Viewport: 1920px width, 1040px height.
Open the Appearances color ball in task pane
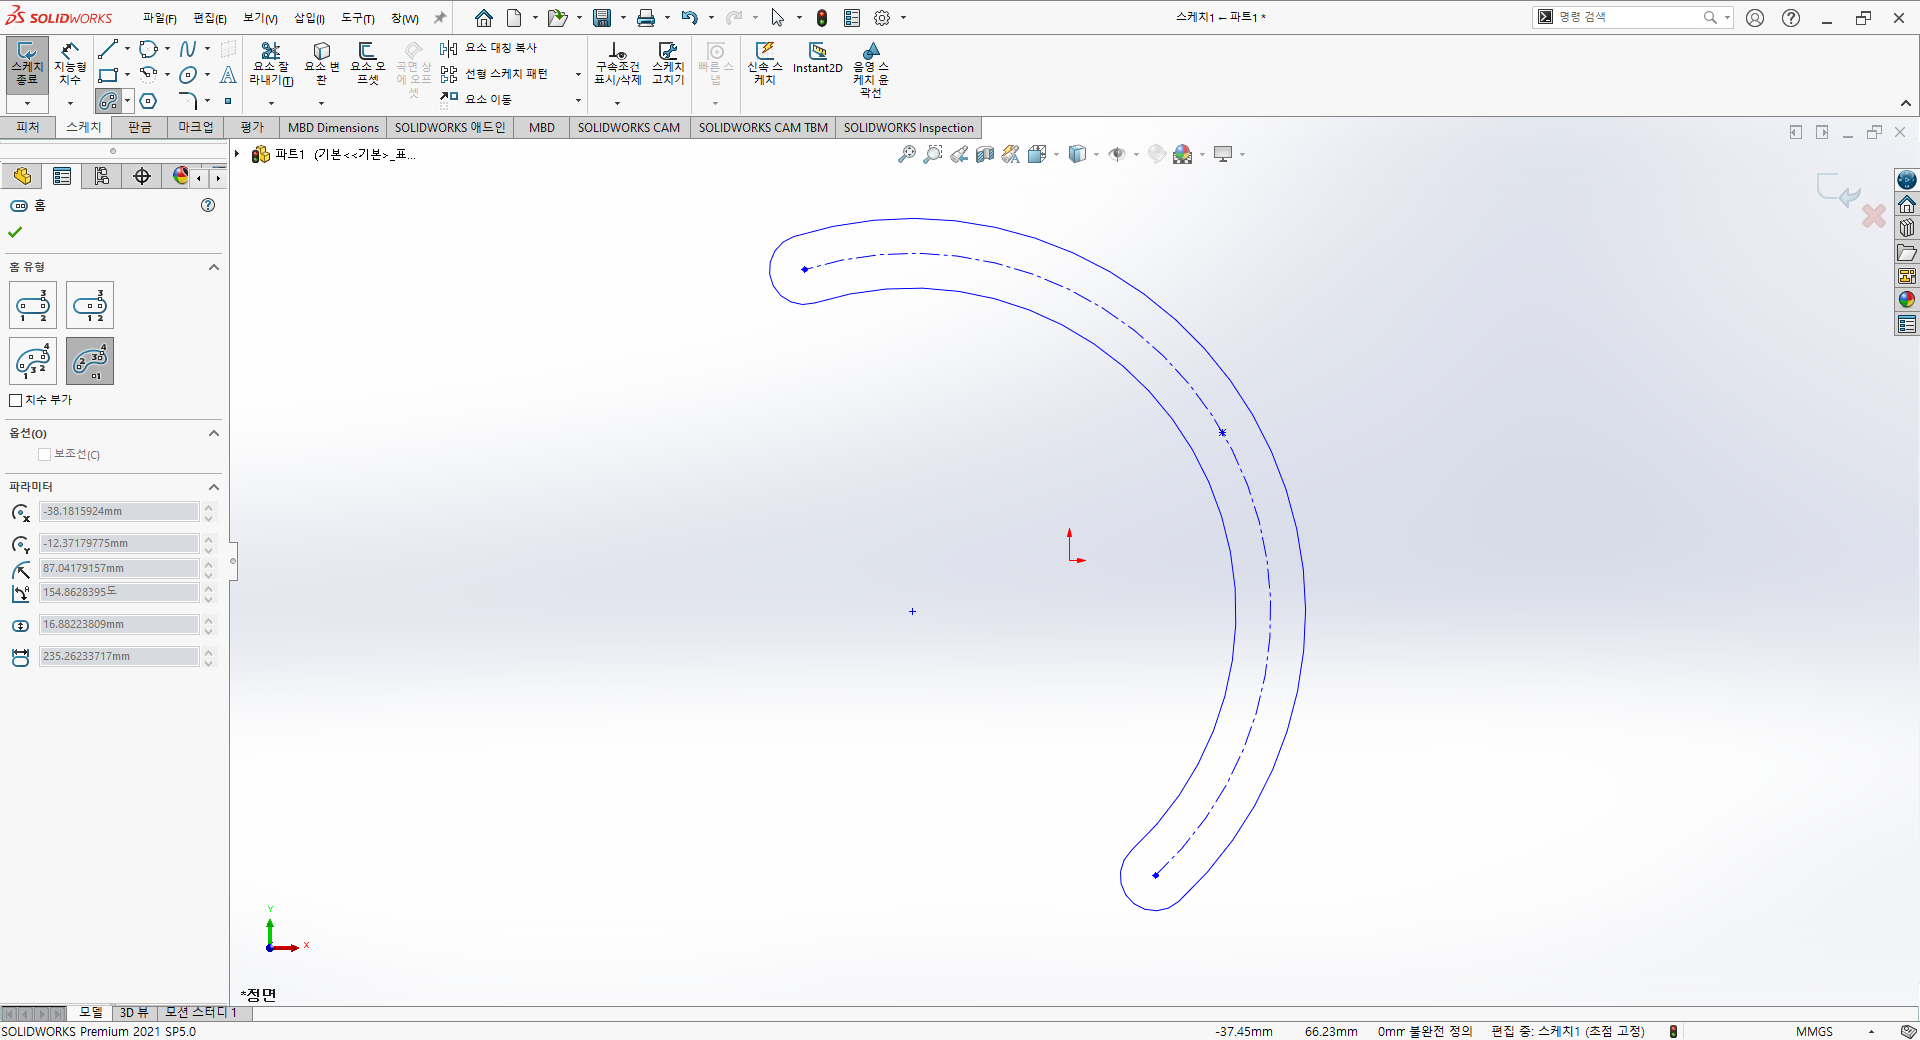click(x=1907, y=300)
